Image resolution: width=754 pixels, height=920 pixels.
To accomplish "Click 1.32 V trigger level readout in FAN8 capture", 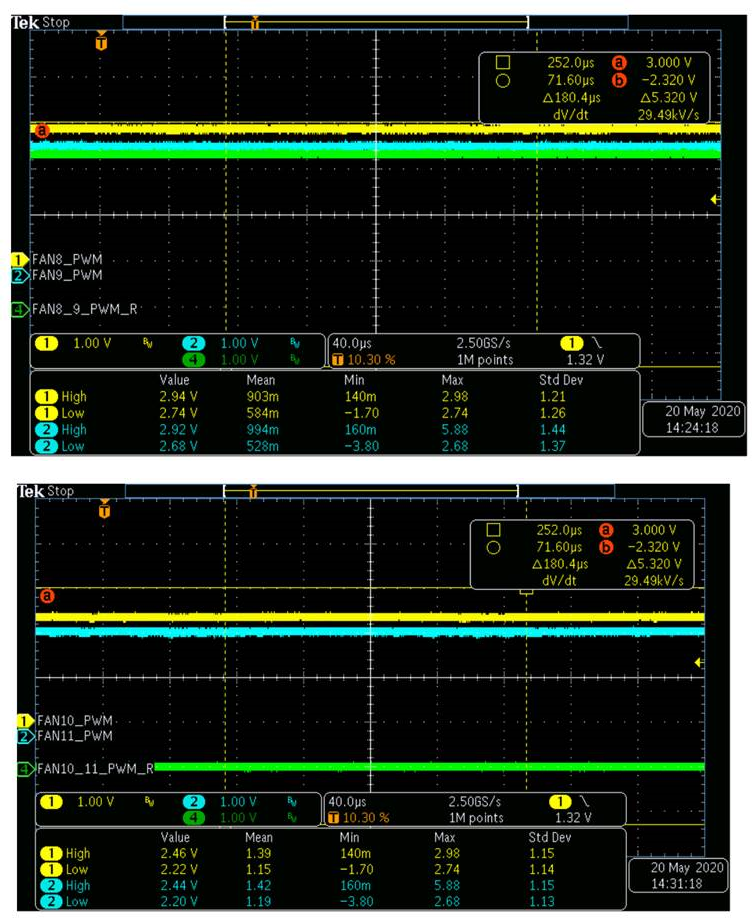I will click(585, 360).
